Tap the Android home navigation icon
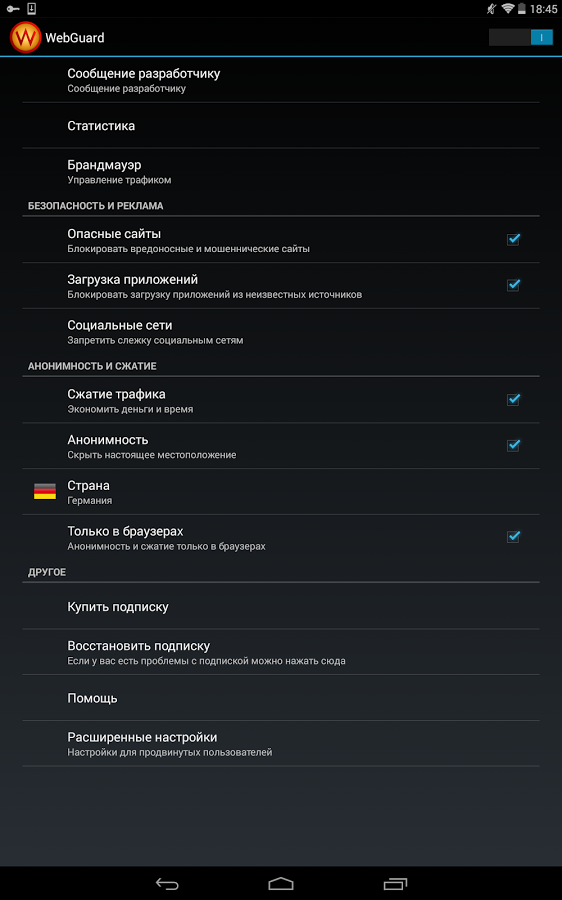This screenshot has width=562, height=900. point(281,884)
